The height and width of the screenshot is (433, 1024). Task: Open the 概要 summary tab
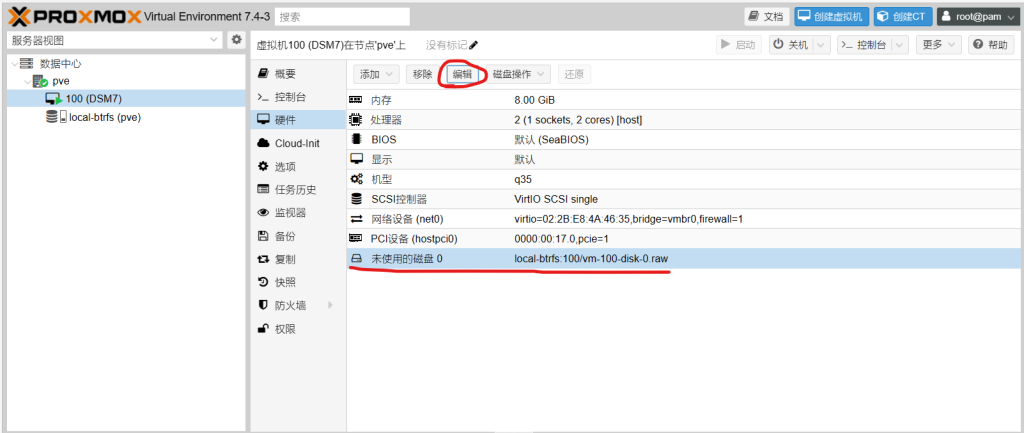point(285,74)
